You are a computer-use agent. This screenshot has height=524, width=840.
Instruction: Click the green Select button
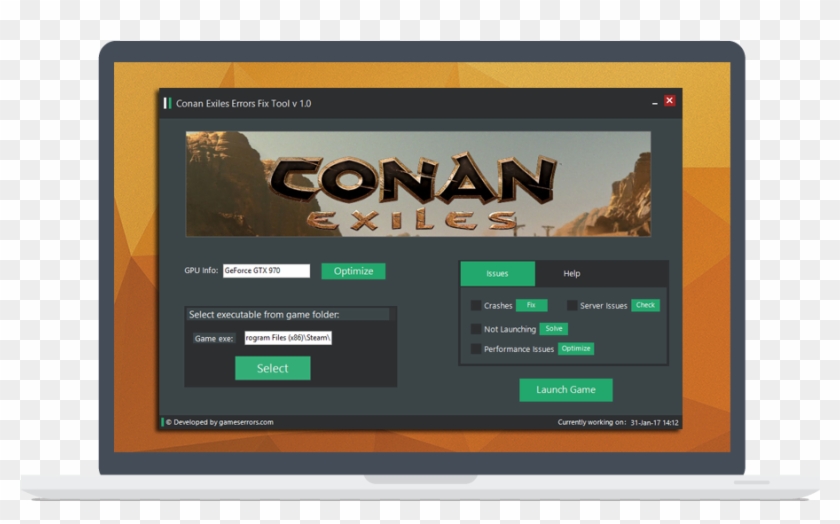pos(273,368)
